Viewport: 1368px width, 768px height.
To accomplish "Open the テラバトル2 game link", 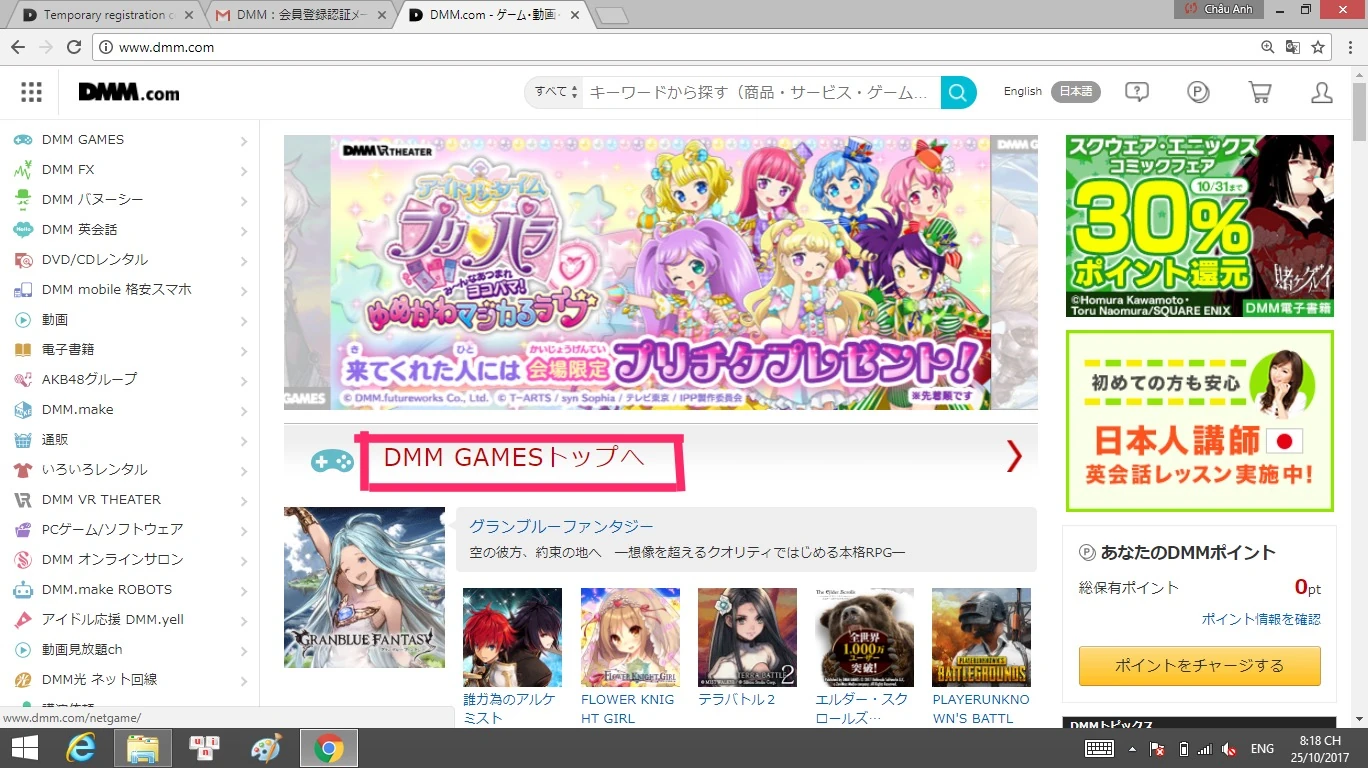I will click(737, 700).
